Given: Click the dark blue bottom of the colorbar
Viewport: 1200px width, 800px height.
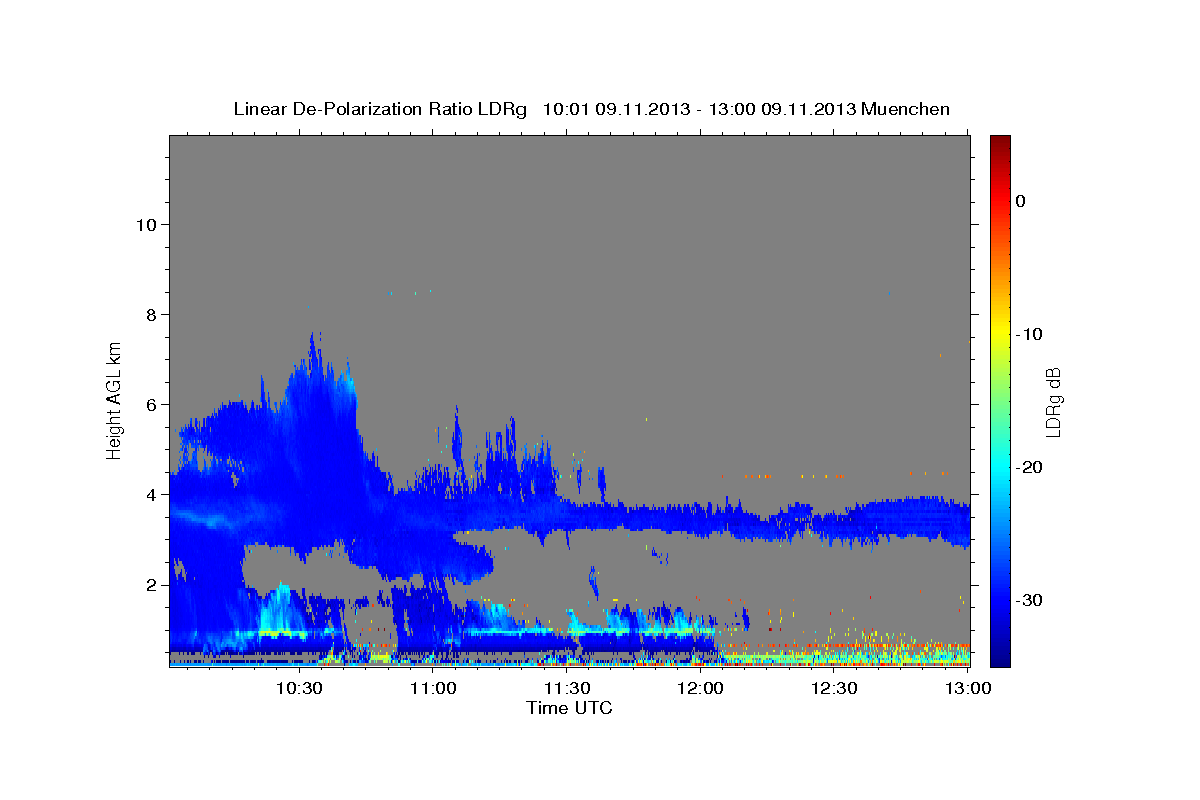Looking at the screenshot, I should click(x=1000, y=658).
